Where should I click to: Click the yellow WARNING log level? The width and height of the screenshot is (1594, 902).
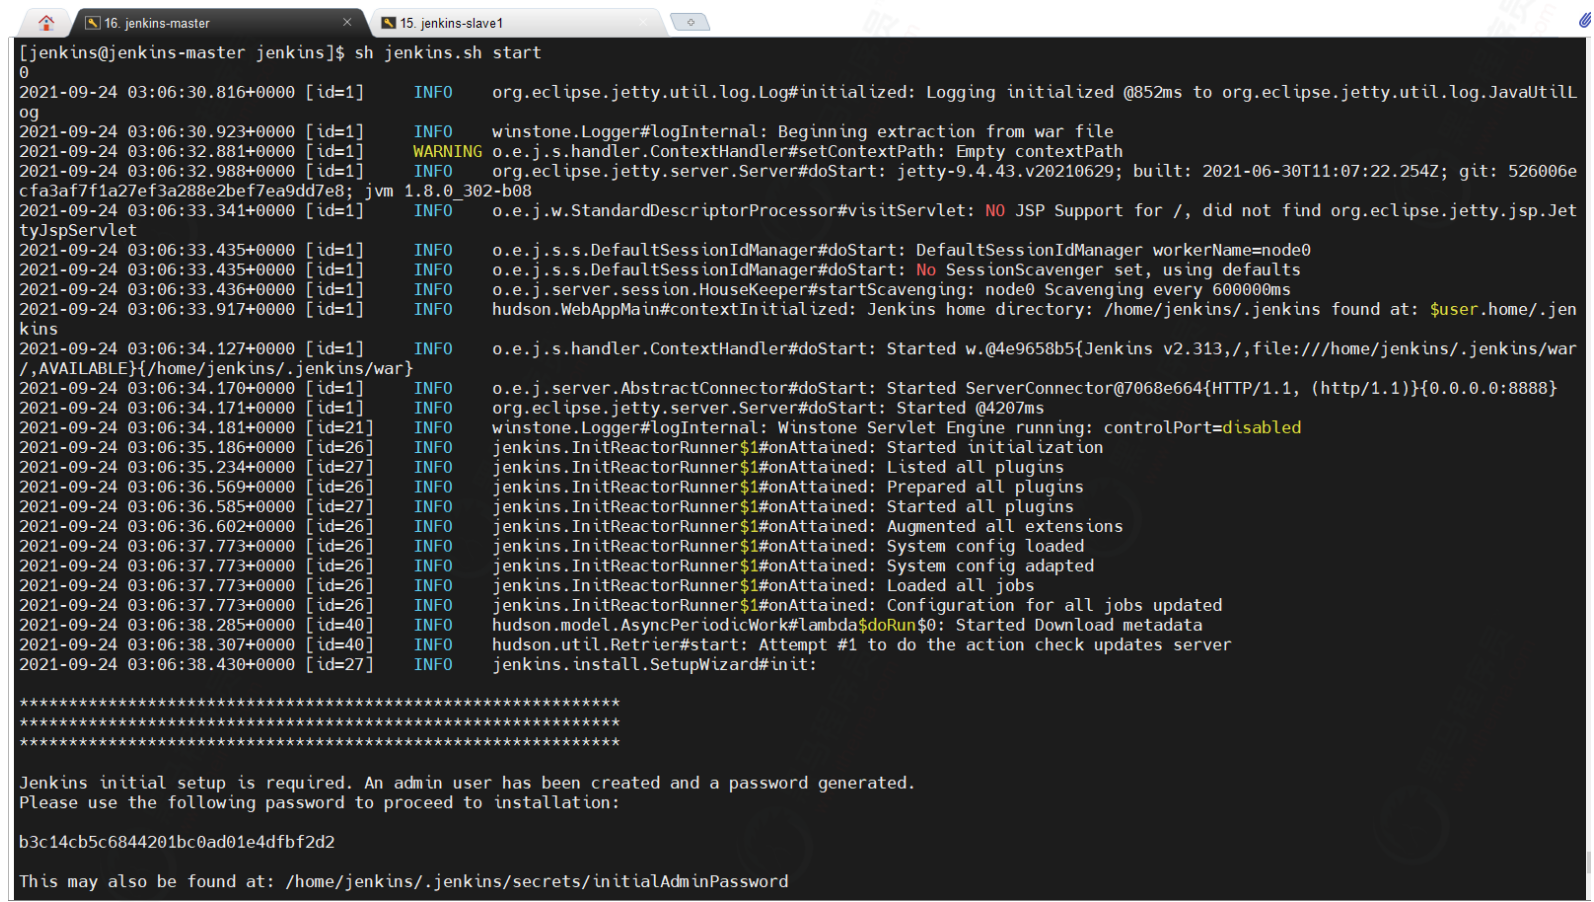tap(447, 151)
